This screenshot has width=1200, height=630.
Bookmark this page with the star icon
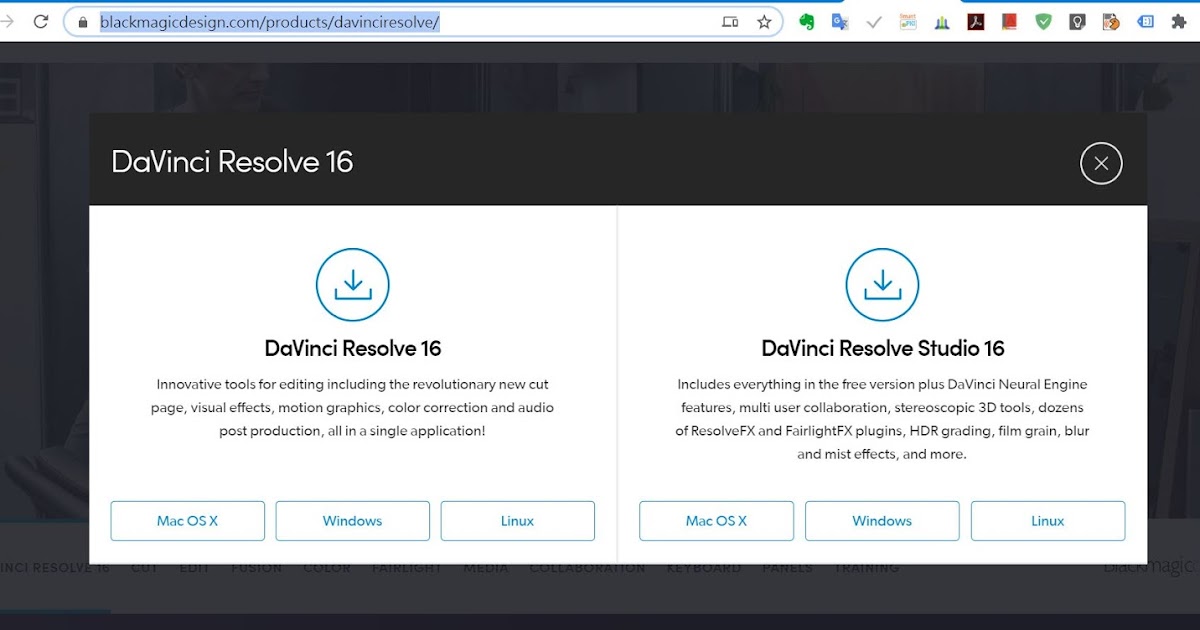click(764, 21)
